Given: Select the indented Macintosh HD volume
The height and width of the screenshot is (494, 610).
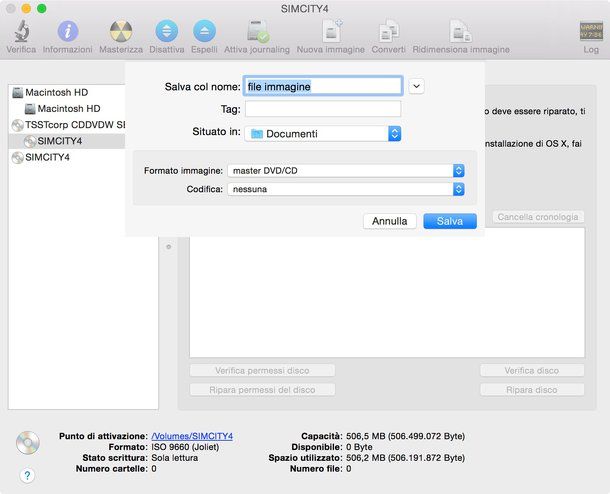Looking at the screenshot, I should pyautogui.click(x=67, y=109).
